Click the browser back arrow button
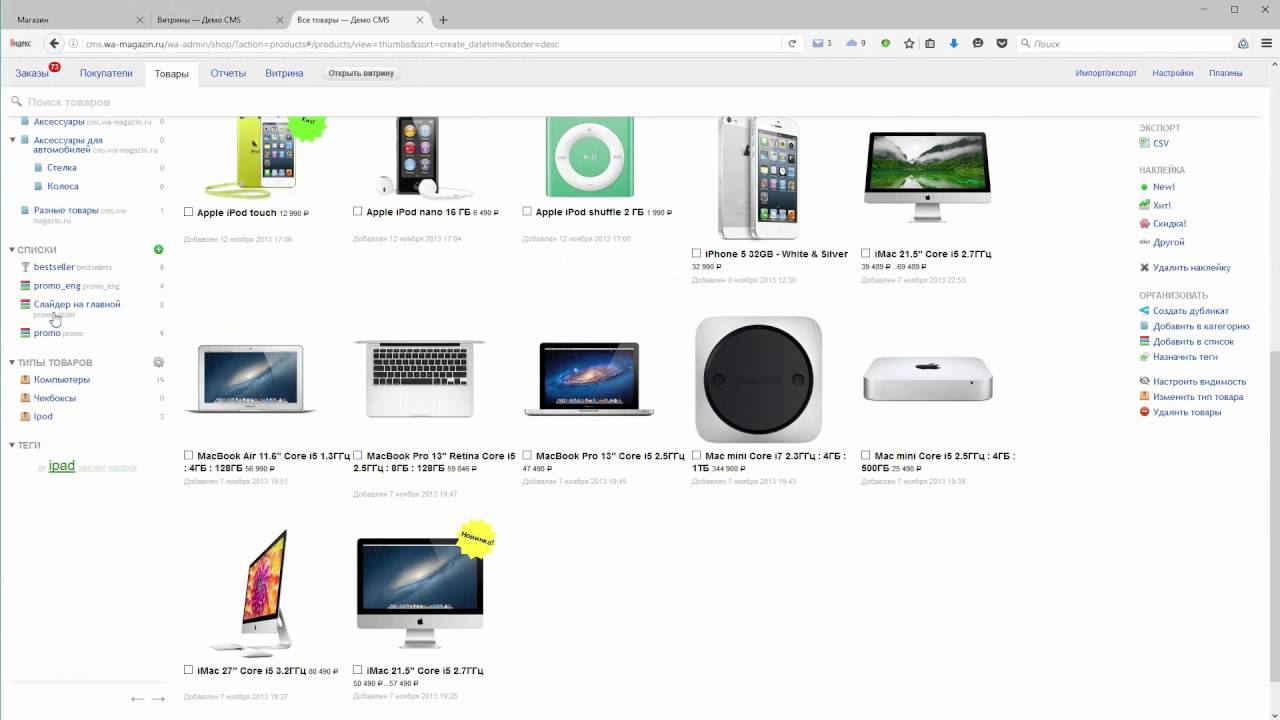The width and height of the screenshot is (1280, 720). (55, 43)
